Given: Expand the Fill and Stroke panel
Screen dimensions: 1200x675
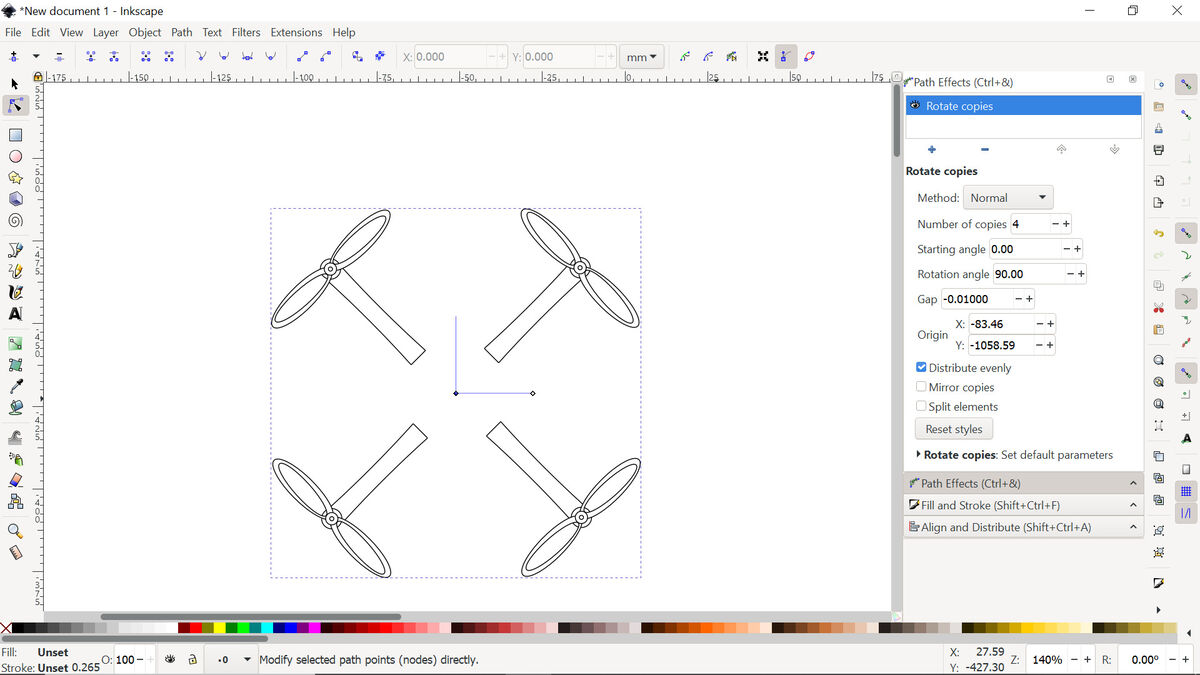Looking at the screenshot, I should pyautogui.click(x=1023, y=506).
